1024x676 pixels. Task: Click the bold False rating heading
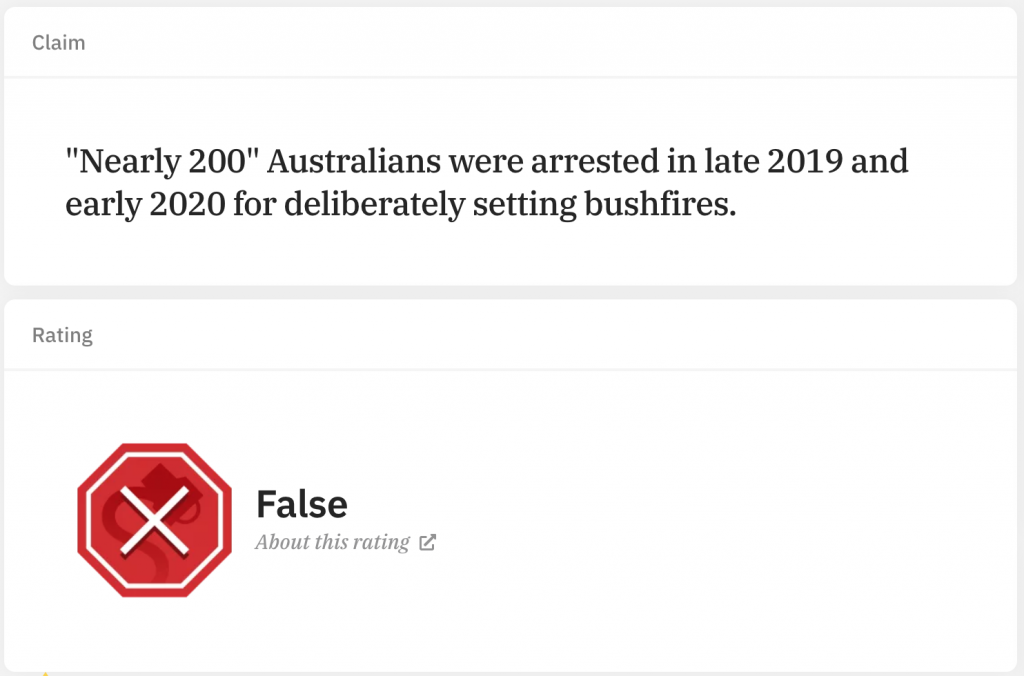[x=301, y=504]
